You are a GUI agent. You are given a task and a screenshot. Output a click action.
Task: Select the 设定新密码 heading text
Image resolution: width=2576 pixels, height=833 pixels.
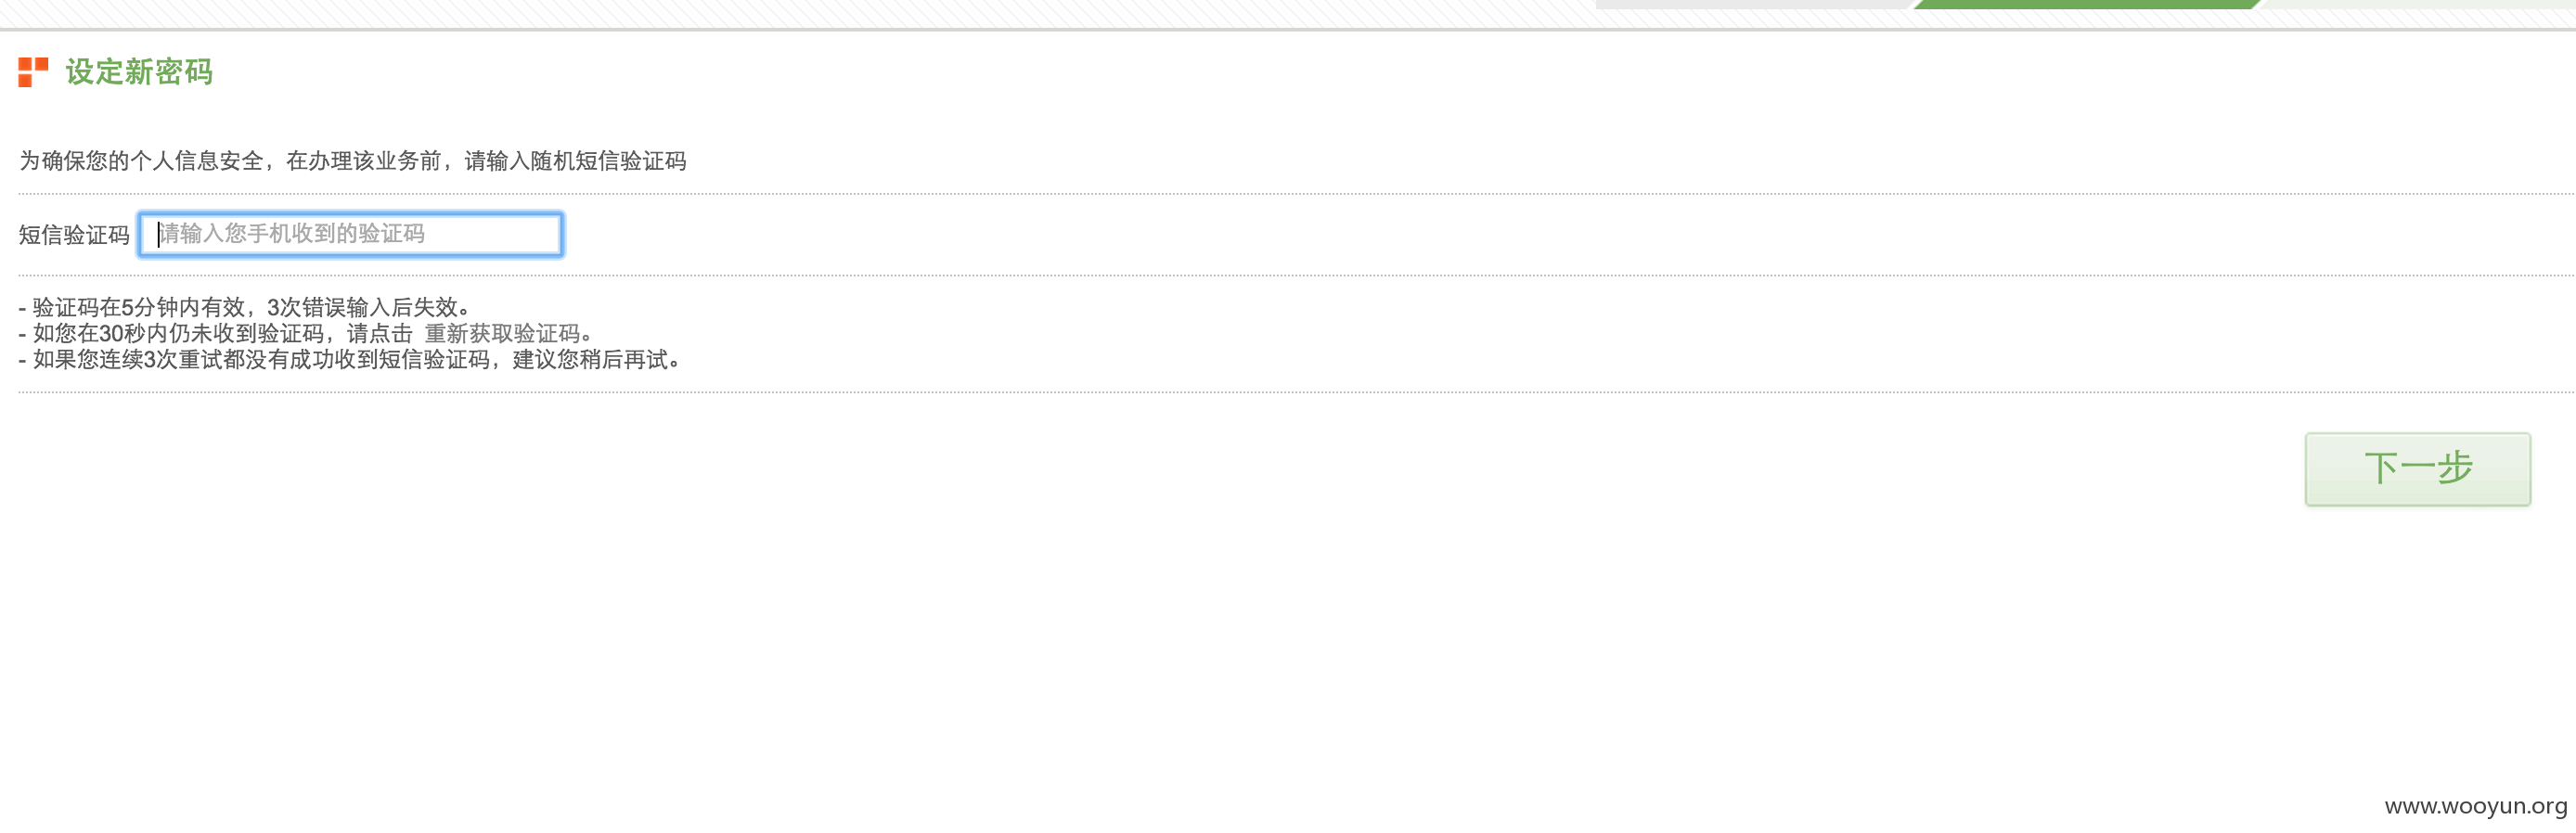(139, 72)
